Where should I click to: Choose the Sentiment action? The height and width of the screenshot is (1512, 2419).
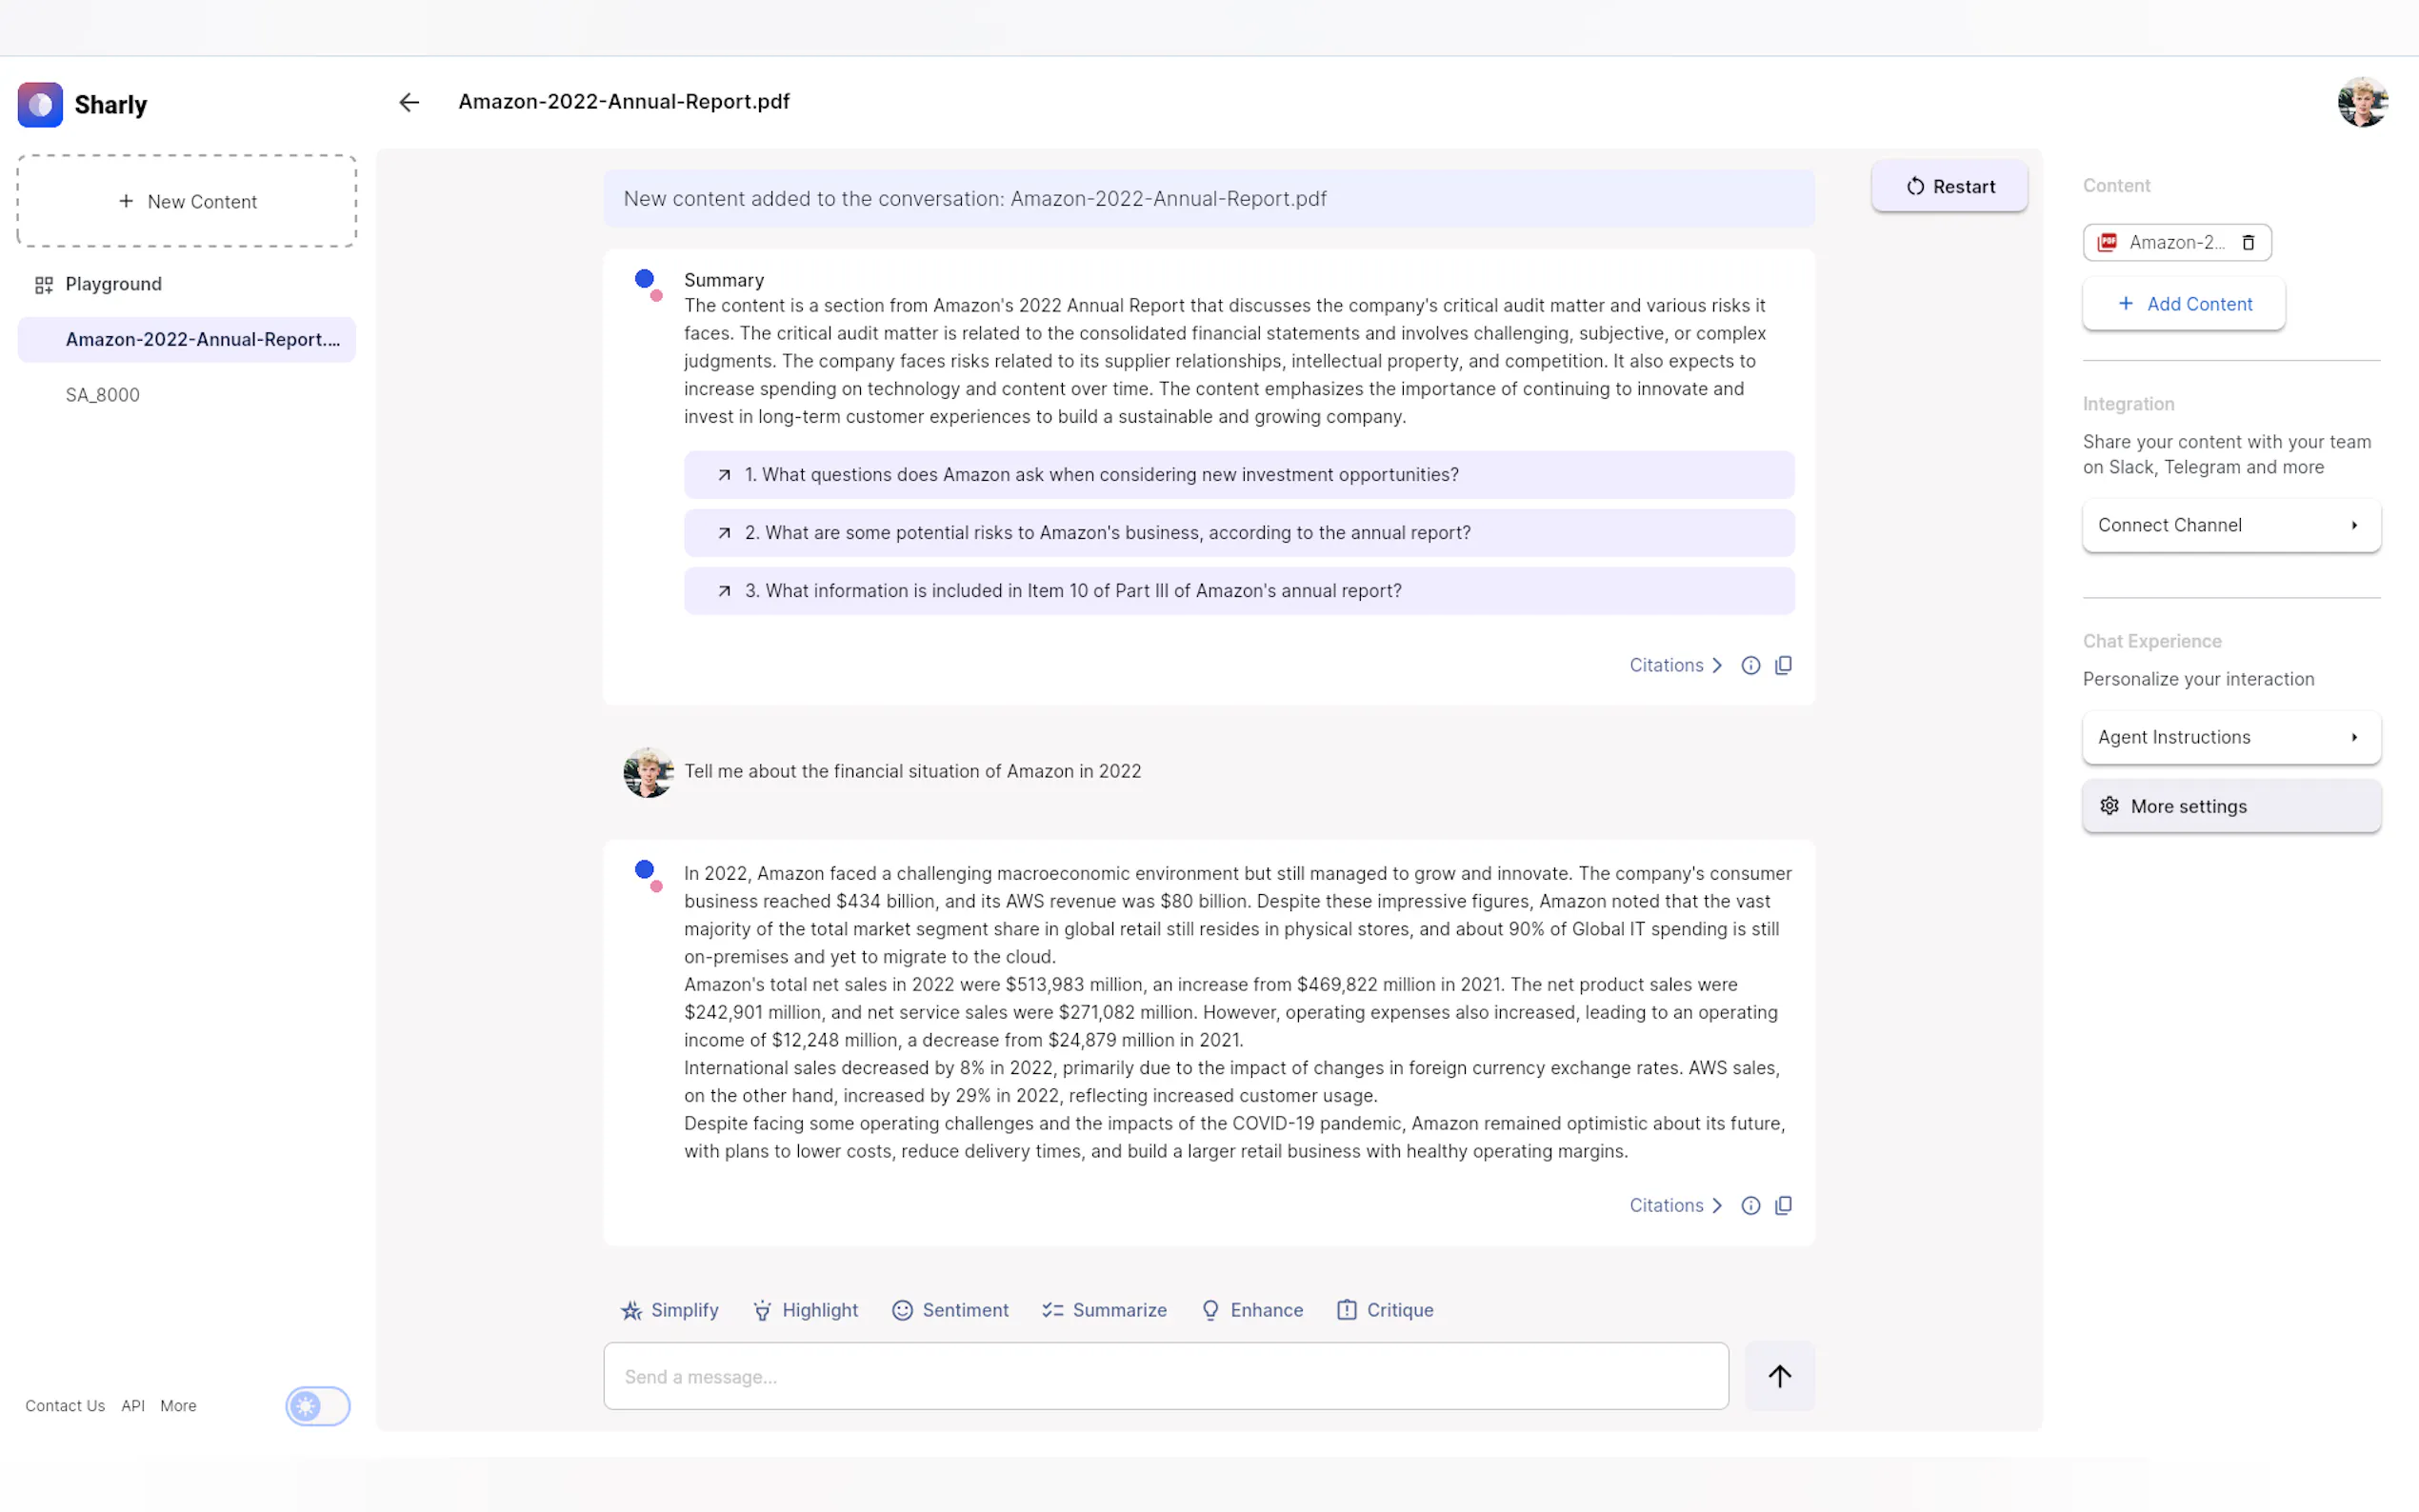(x=950, y=1310)
